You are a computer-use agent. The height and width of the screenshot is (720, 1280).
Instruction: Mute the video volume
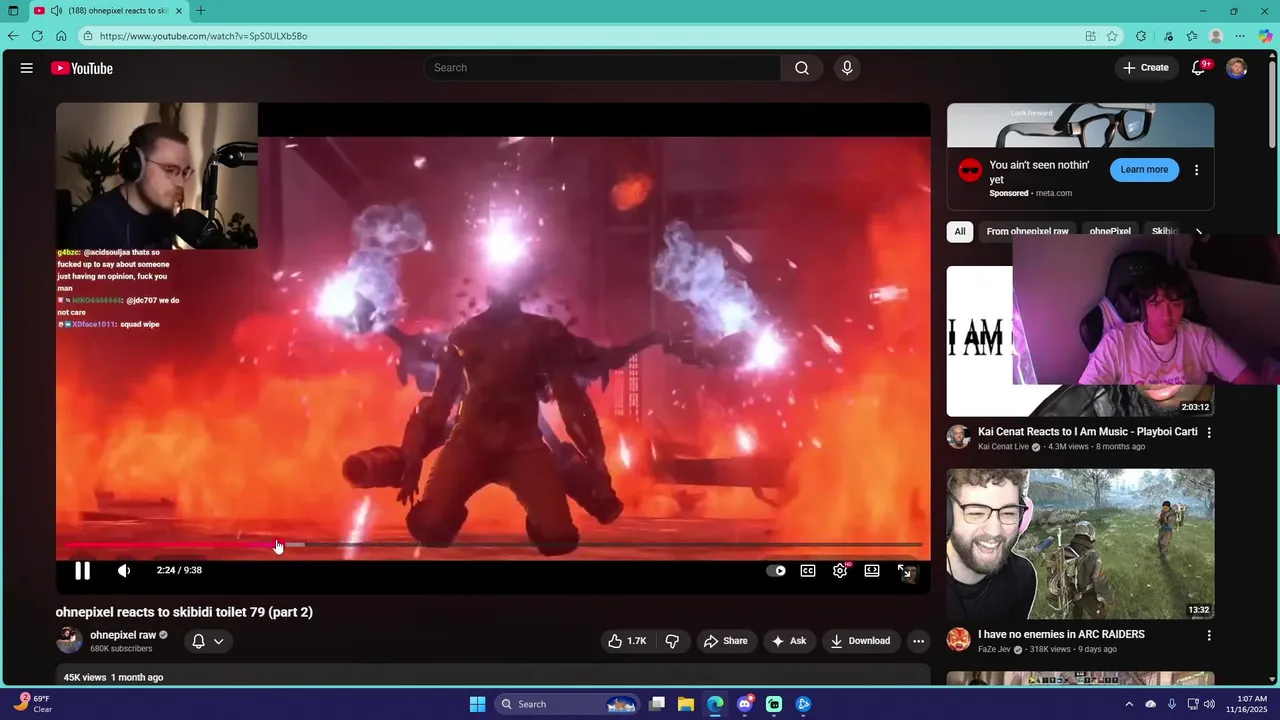pyautogui.click(x=124, y=571)
